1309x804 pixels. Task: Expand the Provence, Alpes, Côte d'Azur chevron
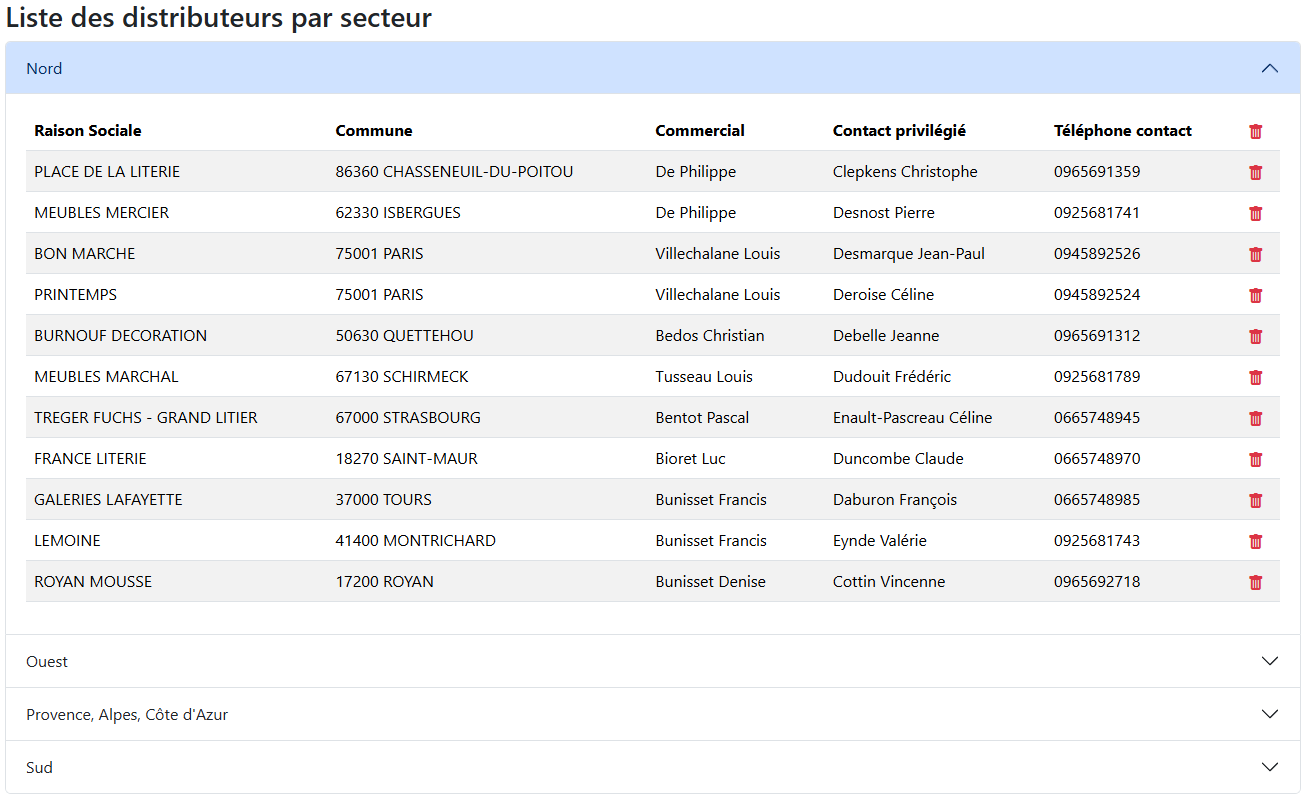click(1270, 714)
